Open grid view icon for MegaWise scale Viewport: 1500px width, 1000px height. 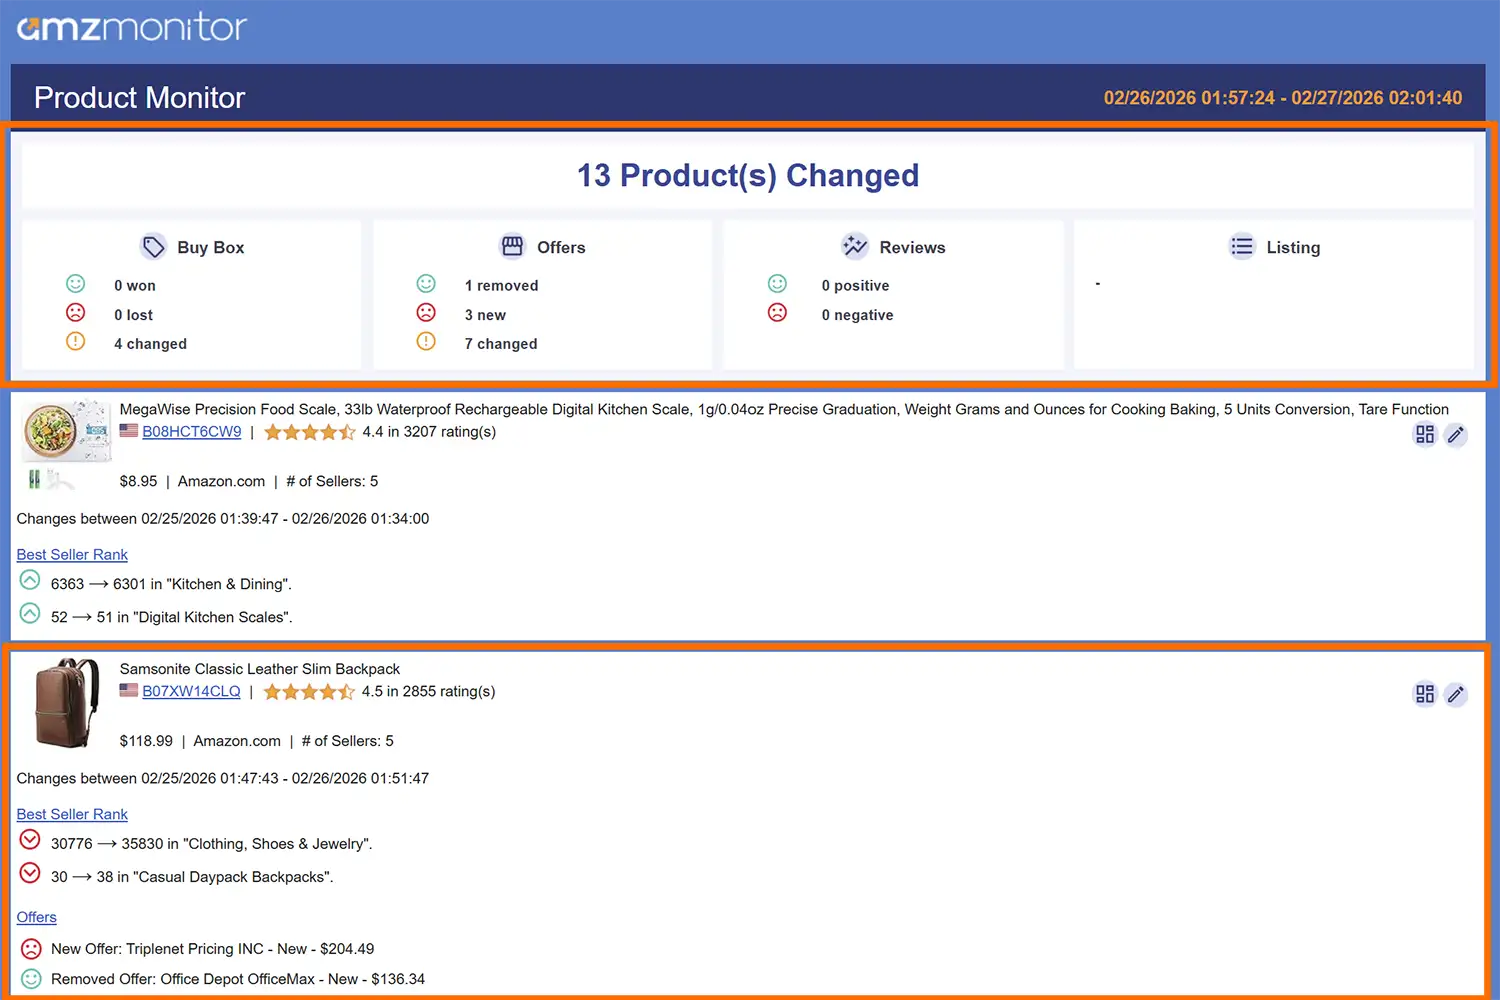point(1424,434)
